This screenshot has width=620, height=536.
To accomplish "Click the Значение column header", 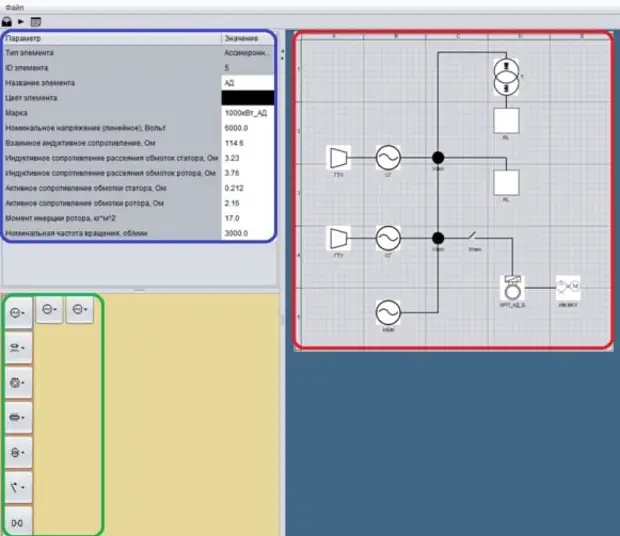I will coord(247,38).
